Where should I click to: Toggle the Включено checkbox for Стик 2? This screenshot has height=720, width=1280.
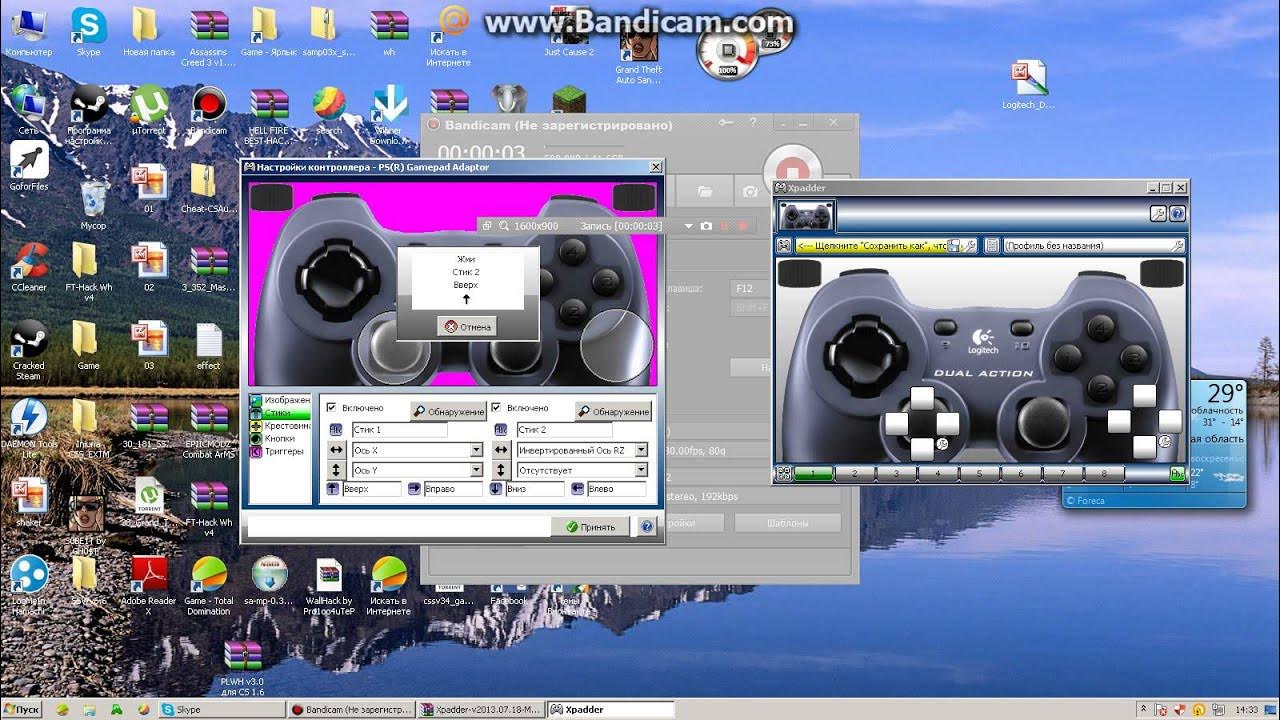pyautogui.click(x=497, y=408)
